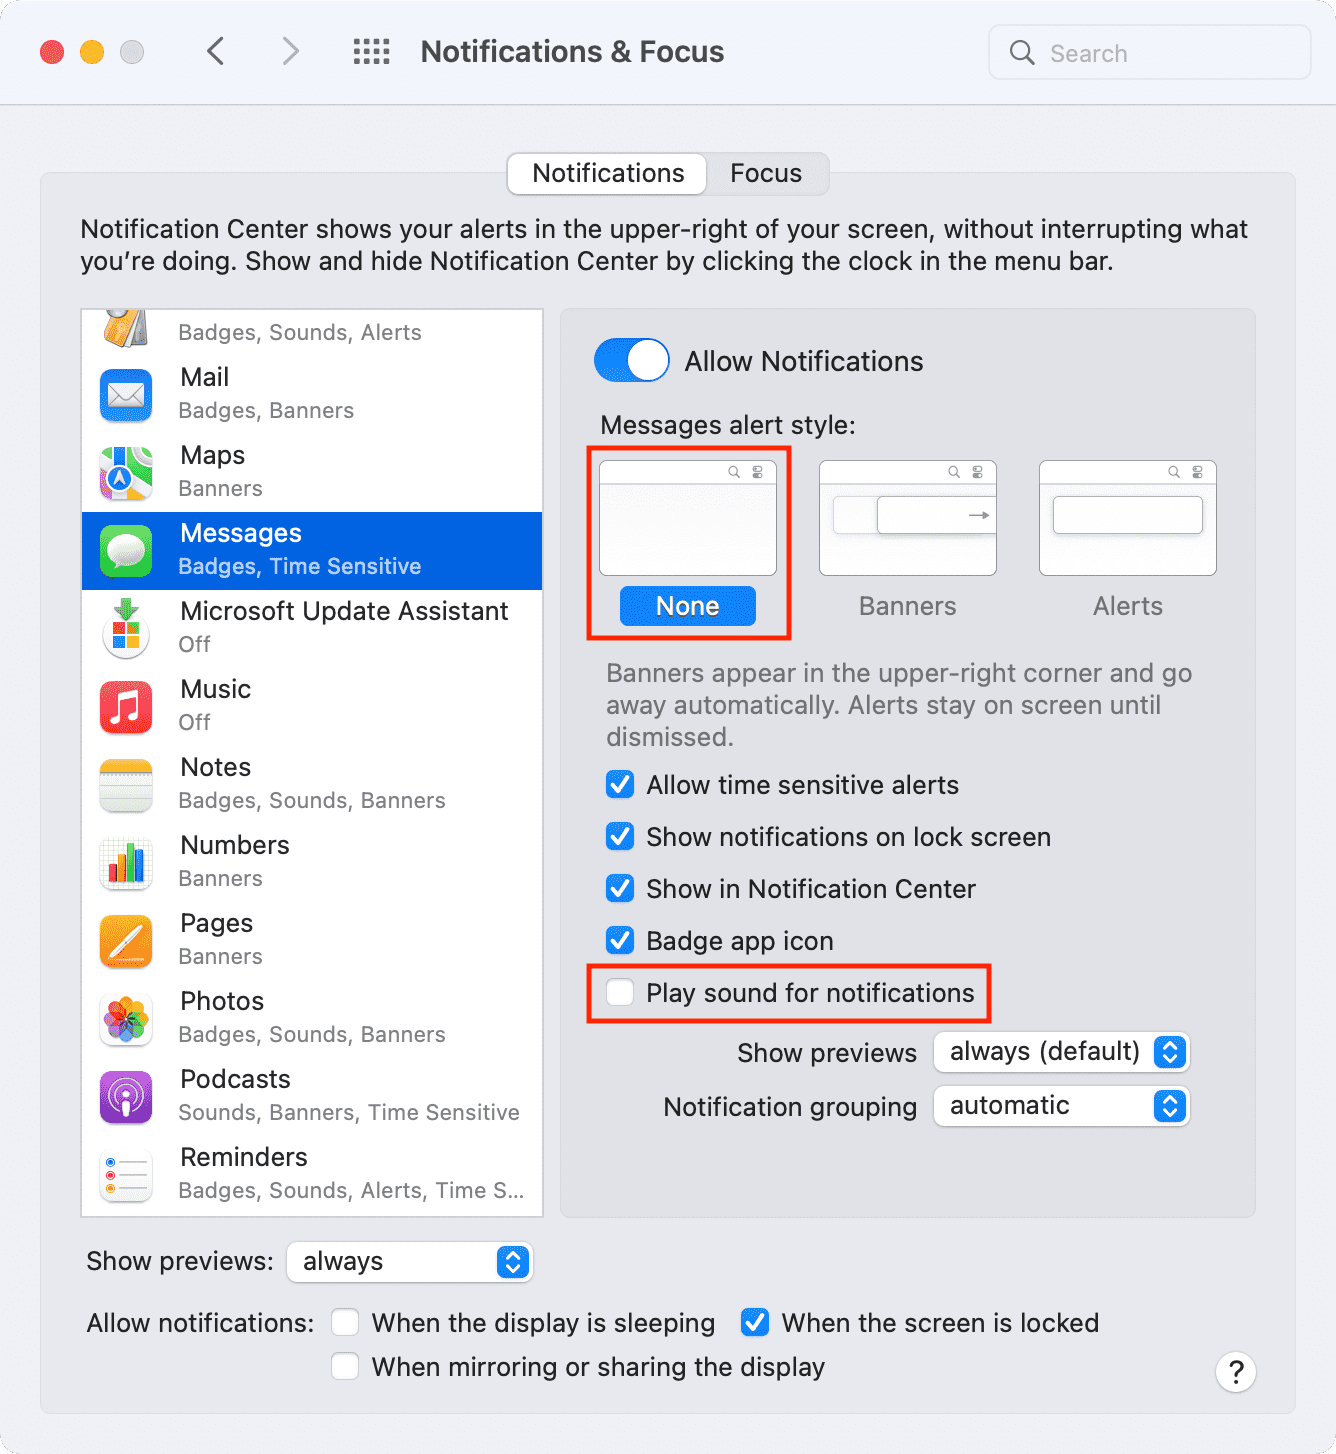1336x1454 pixels.
Task: Select the Mail app icon in list
Action: pos(126,395)
